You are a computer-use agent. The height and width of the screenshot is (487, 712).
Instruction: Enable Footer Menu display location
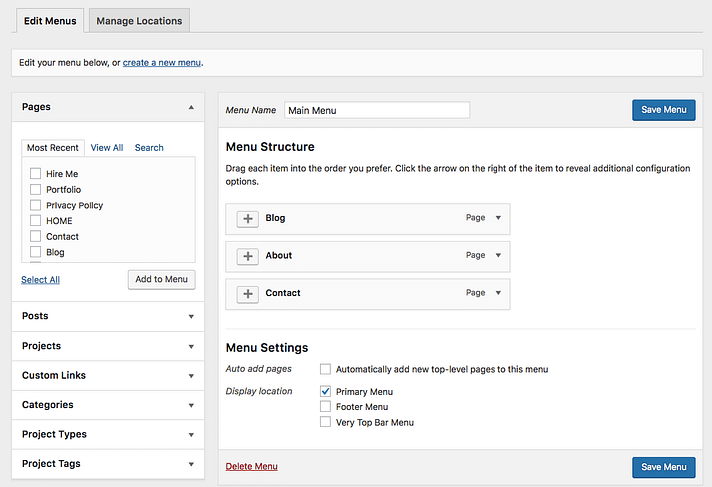(325, 407)
